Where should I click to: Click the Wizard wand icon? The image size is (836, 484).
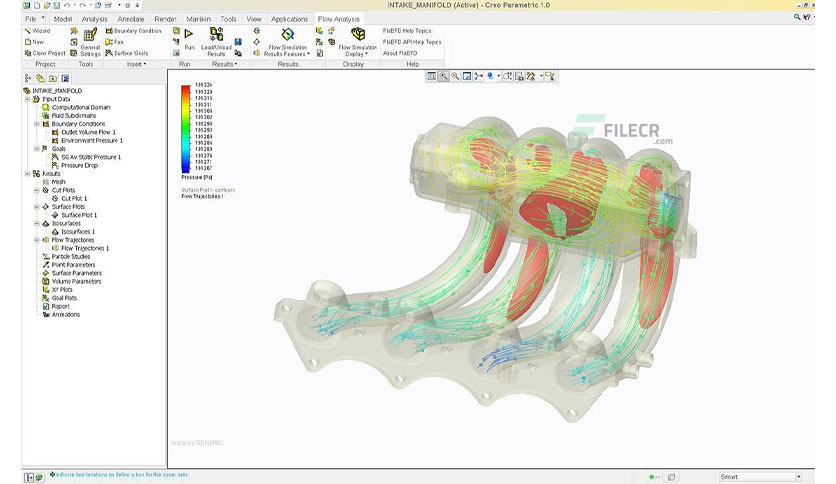click(x=28, y=31)
